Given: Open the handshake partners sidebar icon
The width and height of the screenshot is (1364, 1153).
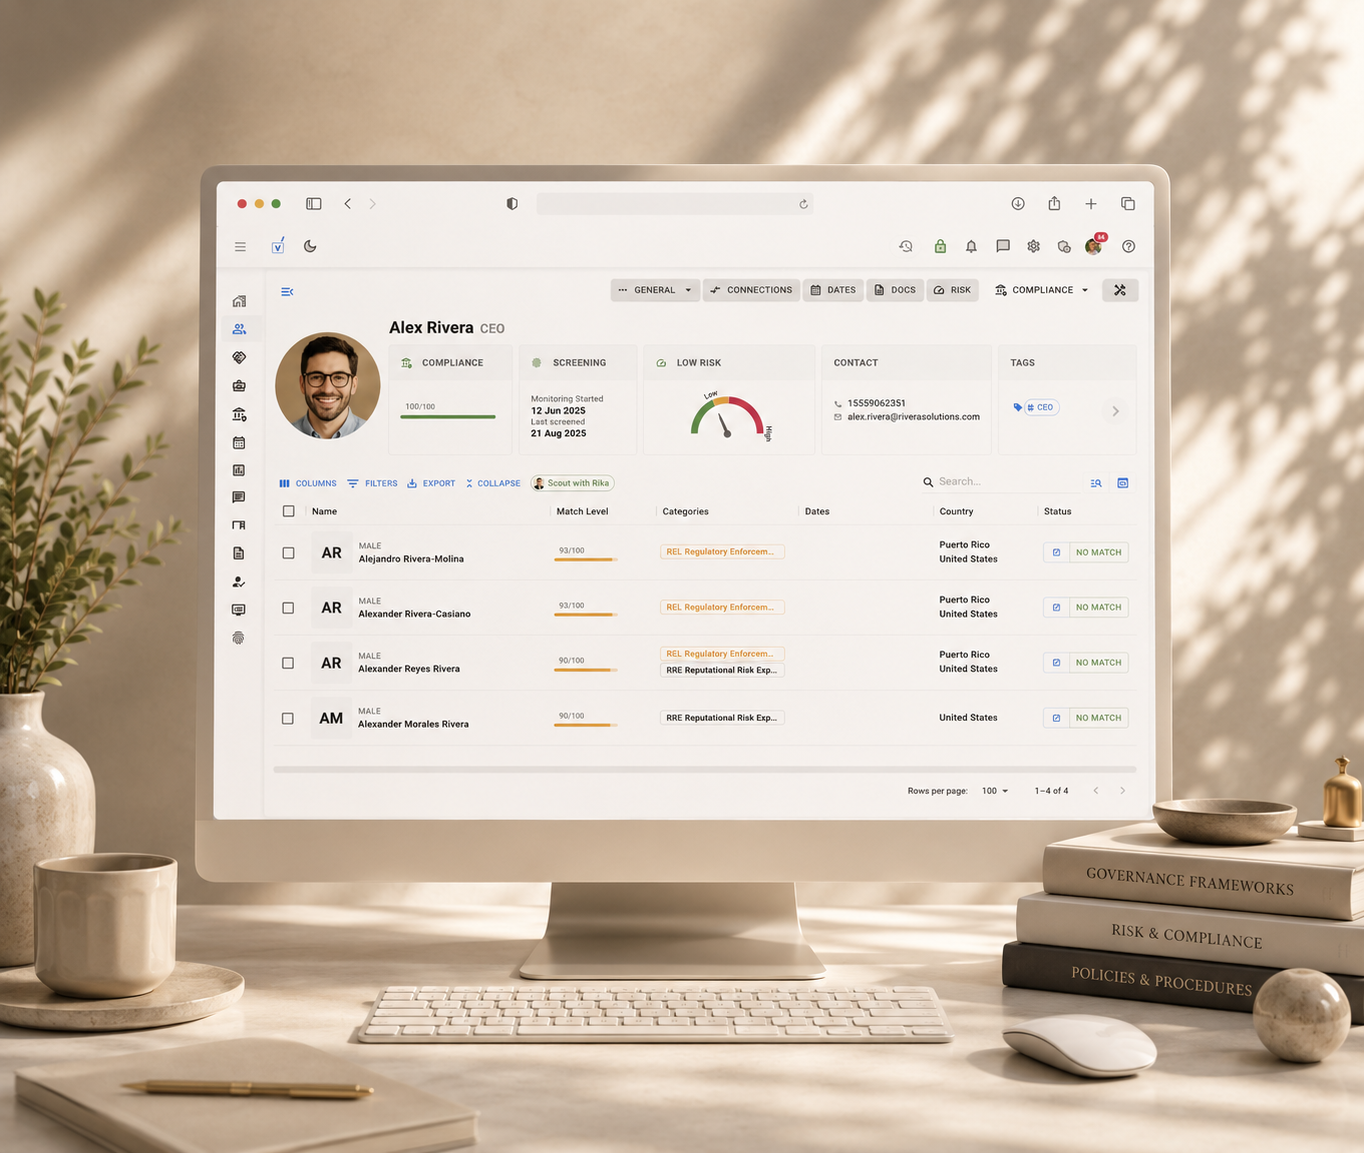Looking at the screenshot, I should pyautogui.click(x=239, y=357).
